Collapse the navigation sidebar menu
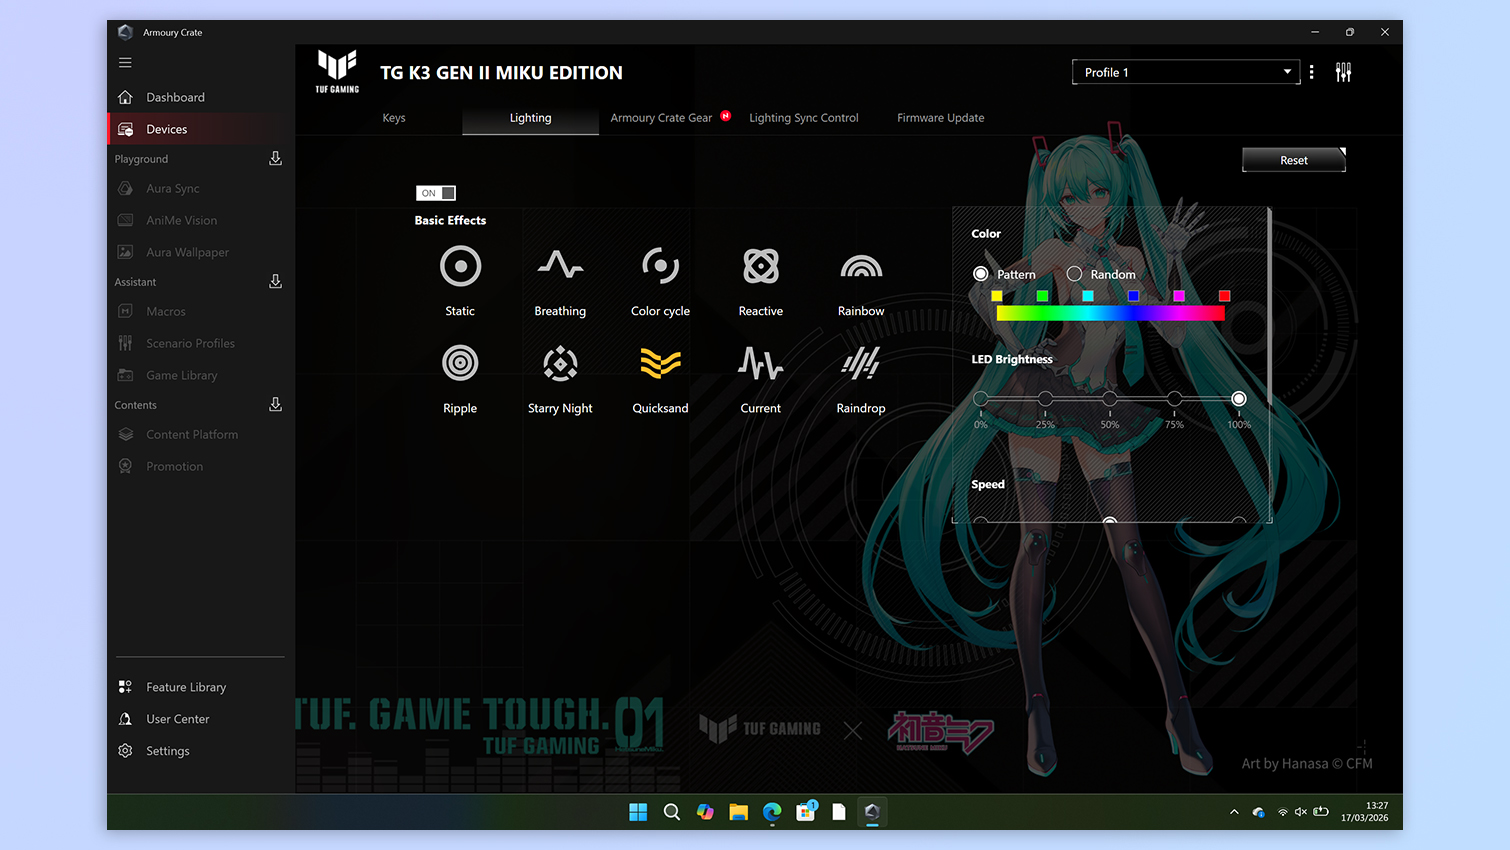 point(125,62)
